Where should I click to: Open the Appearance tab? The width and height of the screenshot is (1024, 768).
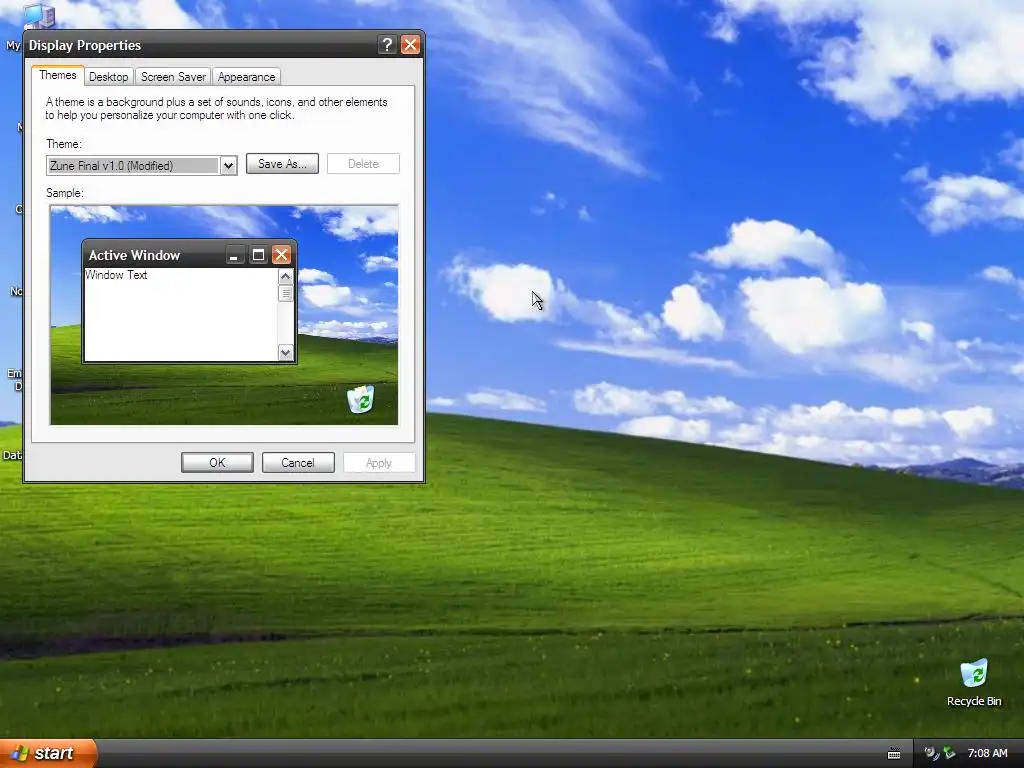tap(246, 76)
